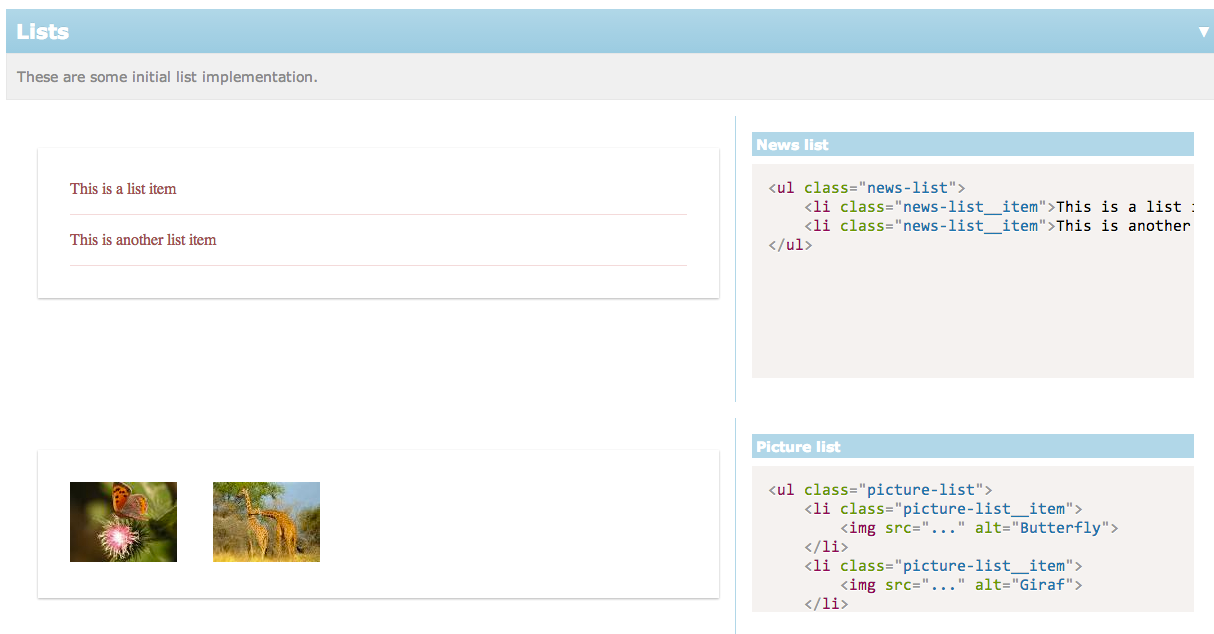Image resolution: width=1214 pixels, height=634 pixels.
Task: Click the '<ul class="news-list">' code line
Action: point(866,188)
